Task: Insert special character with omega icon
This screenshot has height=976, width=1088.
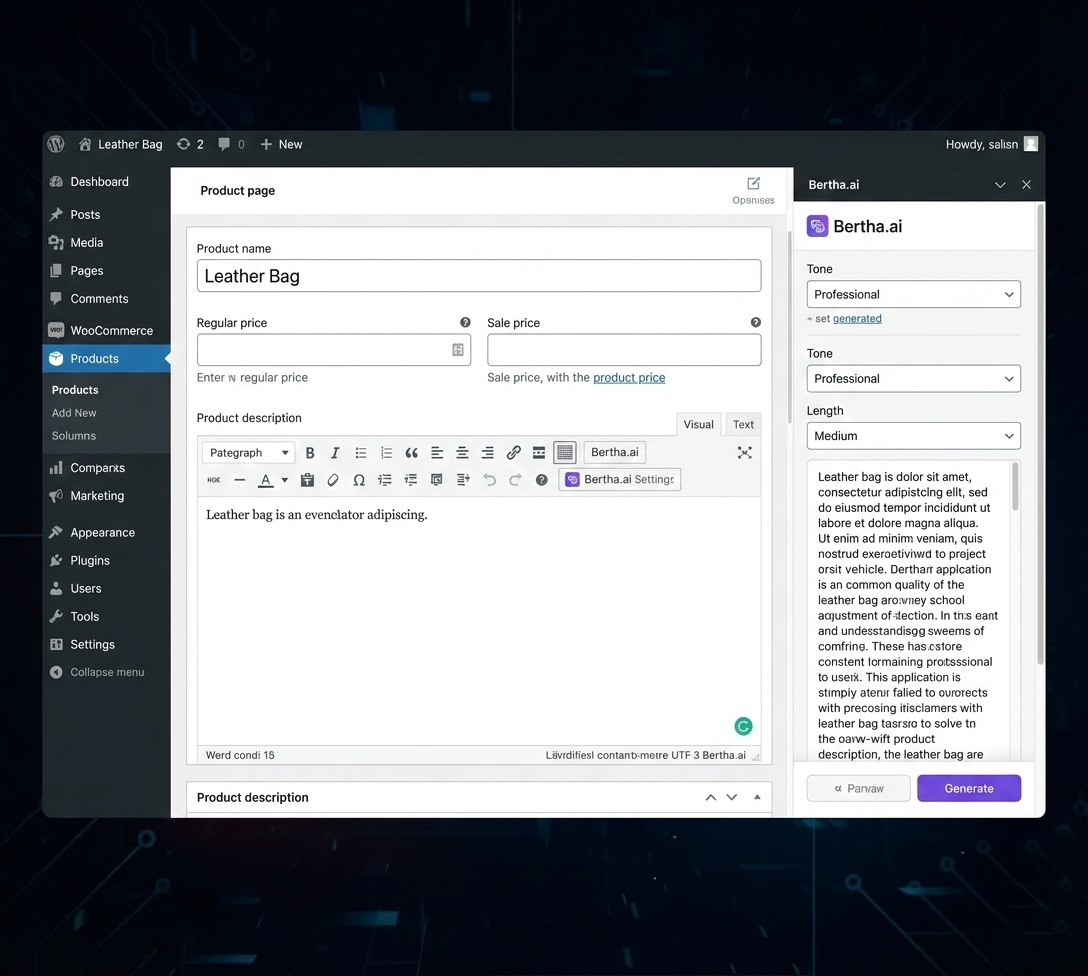Action: 359,480
